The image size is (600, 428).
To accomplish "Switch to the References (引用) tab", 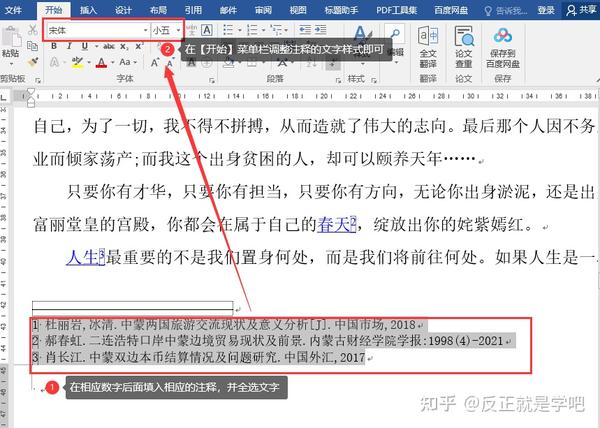I will click(x=193, y=10).
